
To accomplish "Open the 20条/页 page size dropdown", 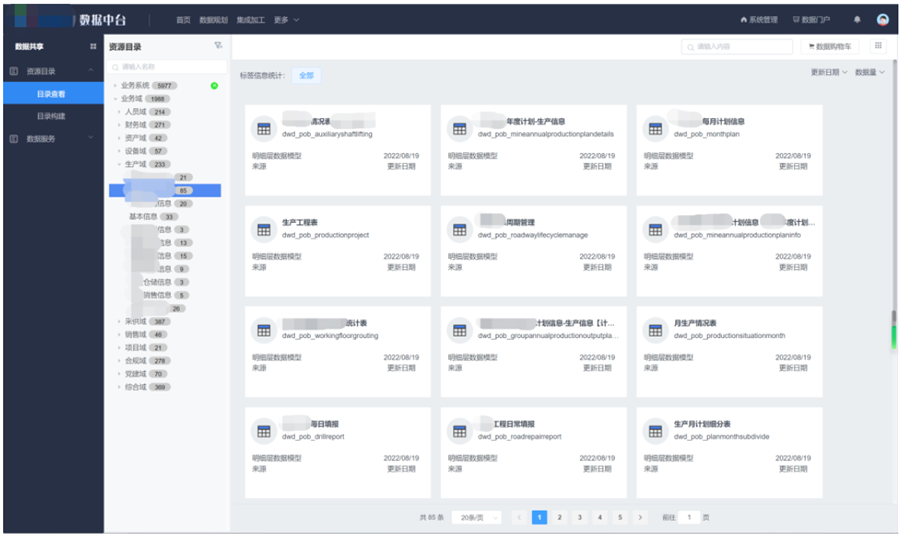I will click(x=475, y=517).
